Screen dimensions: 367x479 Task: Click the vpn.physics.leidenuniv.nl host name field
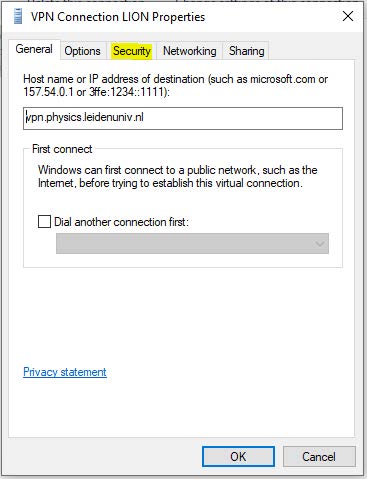pyautogui.click(x=183, y=118)
